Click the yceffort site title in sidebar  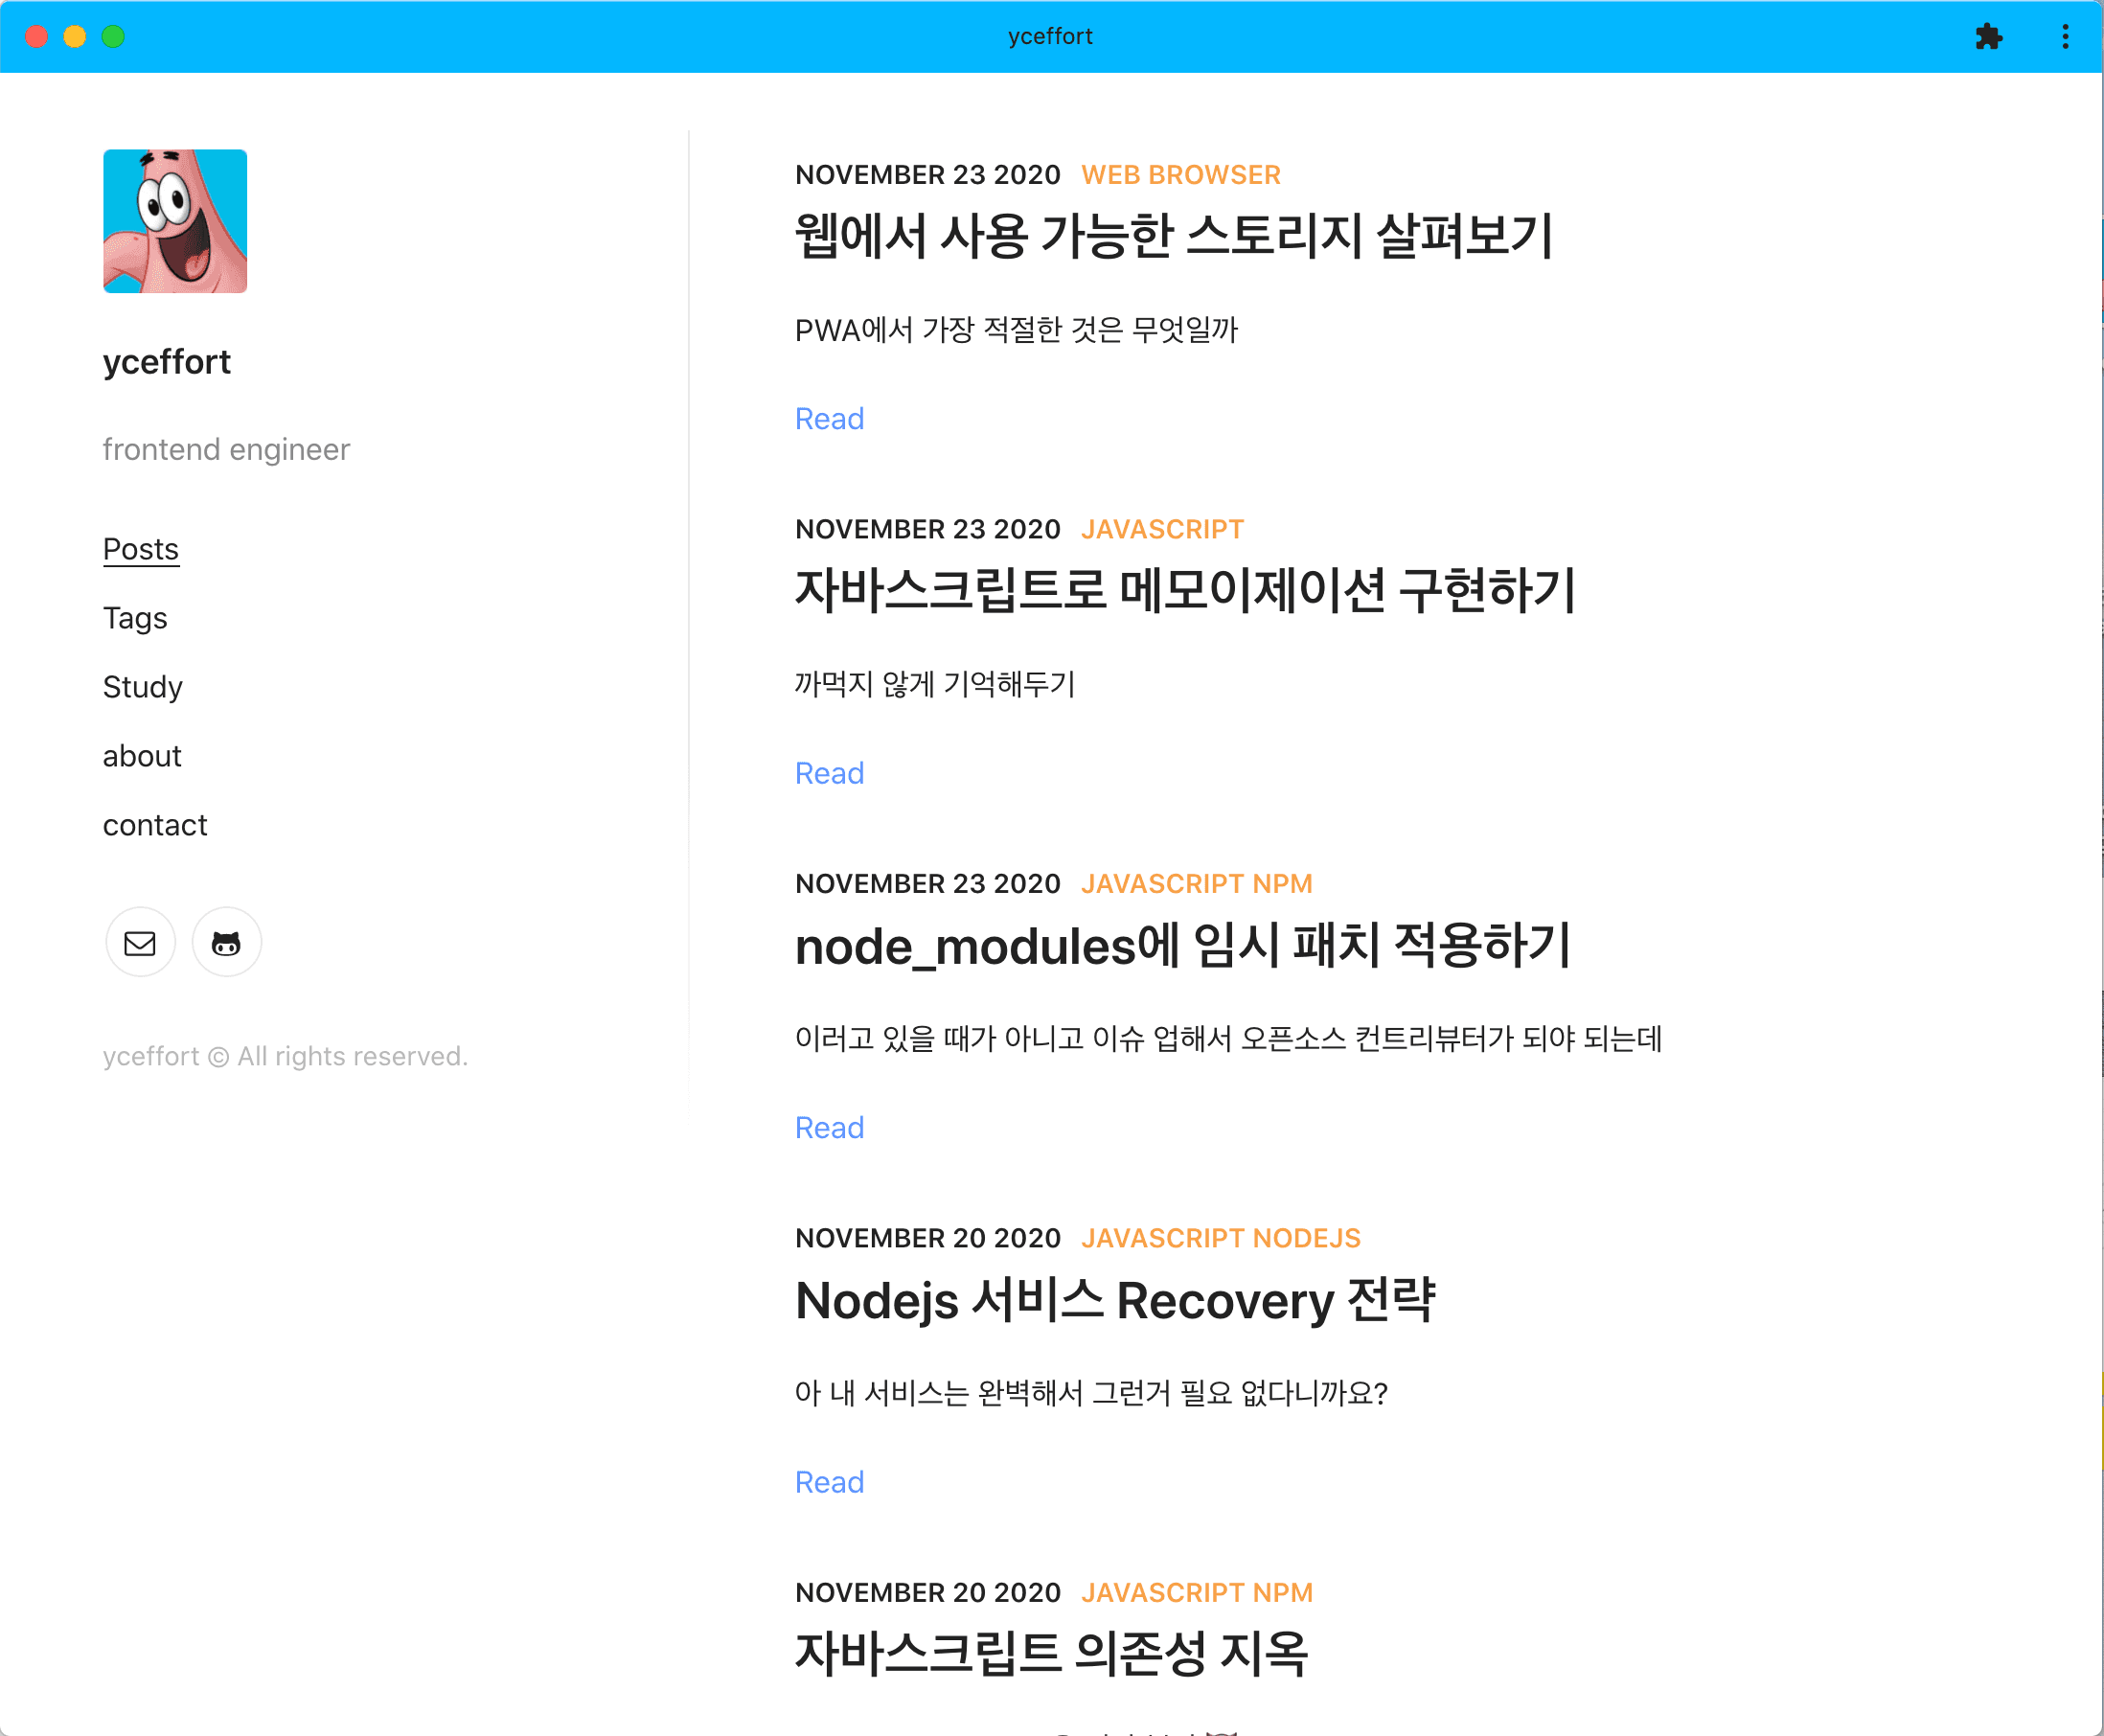pyautogui.click(x=167, y=362)
